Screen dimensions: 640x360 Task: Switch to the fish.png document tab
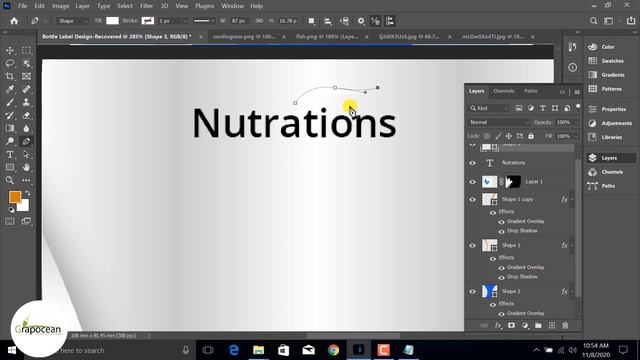pyautogui.click(x=327, y=37)
